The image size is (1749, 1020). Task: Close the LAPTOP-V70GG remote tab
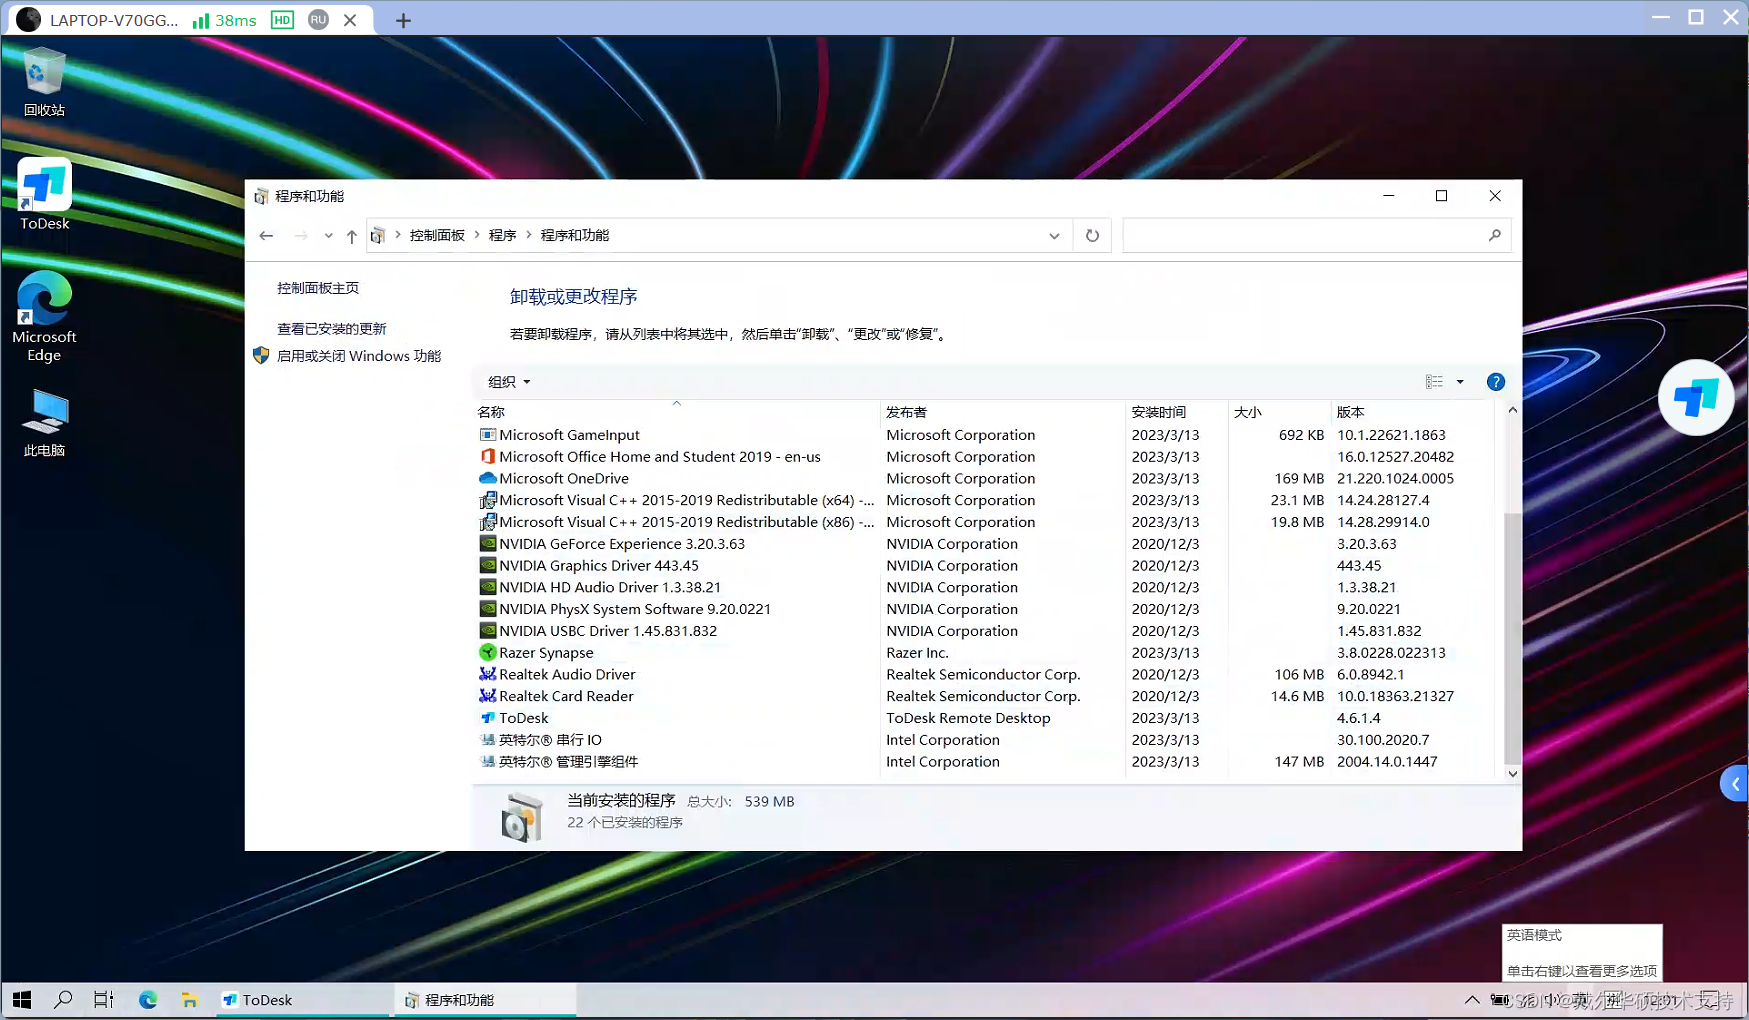[x=350, y=20]
